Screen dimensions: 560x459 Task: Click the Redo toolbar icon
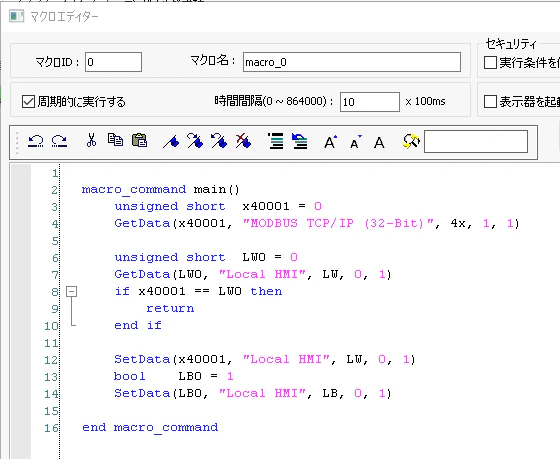[x=59, y=141]
